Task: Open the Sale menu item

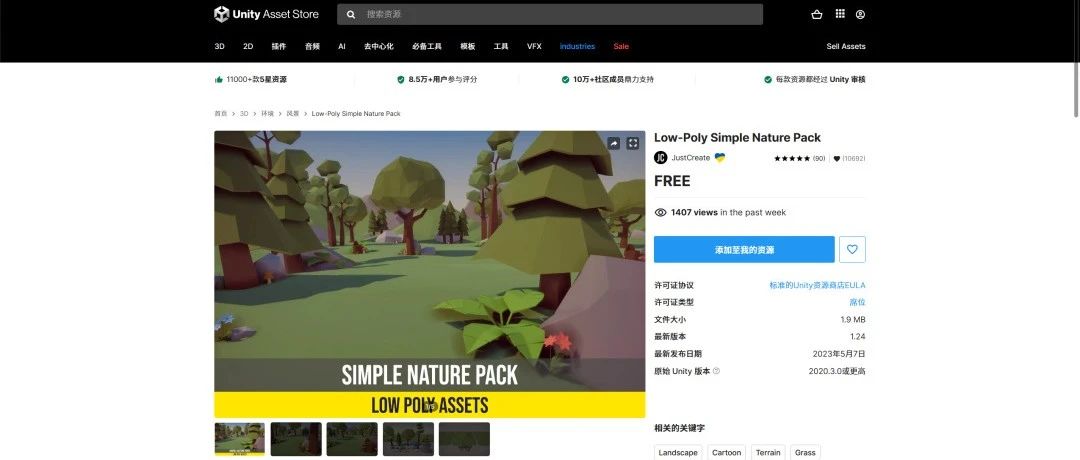Action: point(621,46)
